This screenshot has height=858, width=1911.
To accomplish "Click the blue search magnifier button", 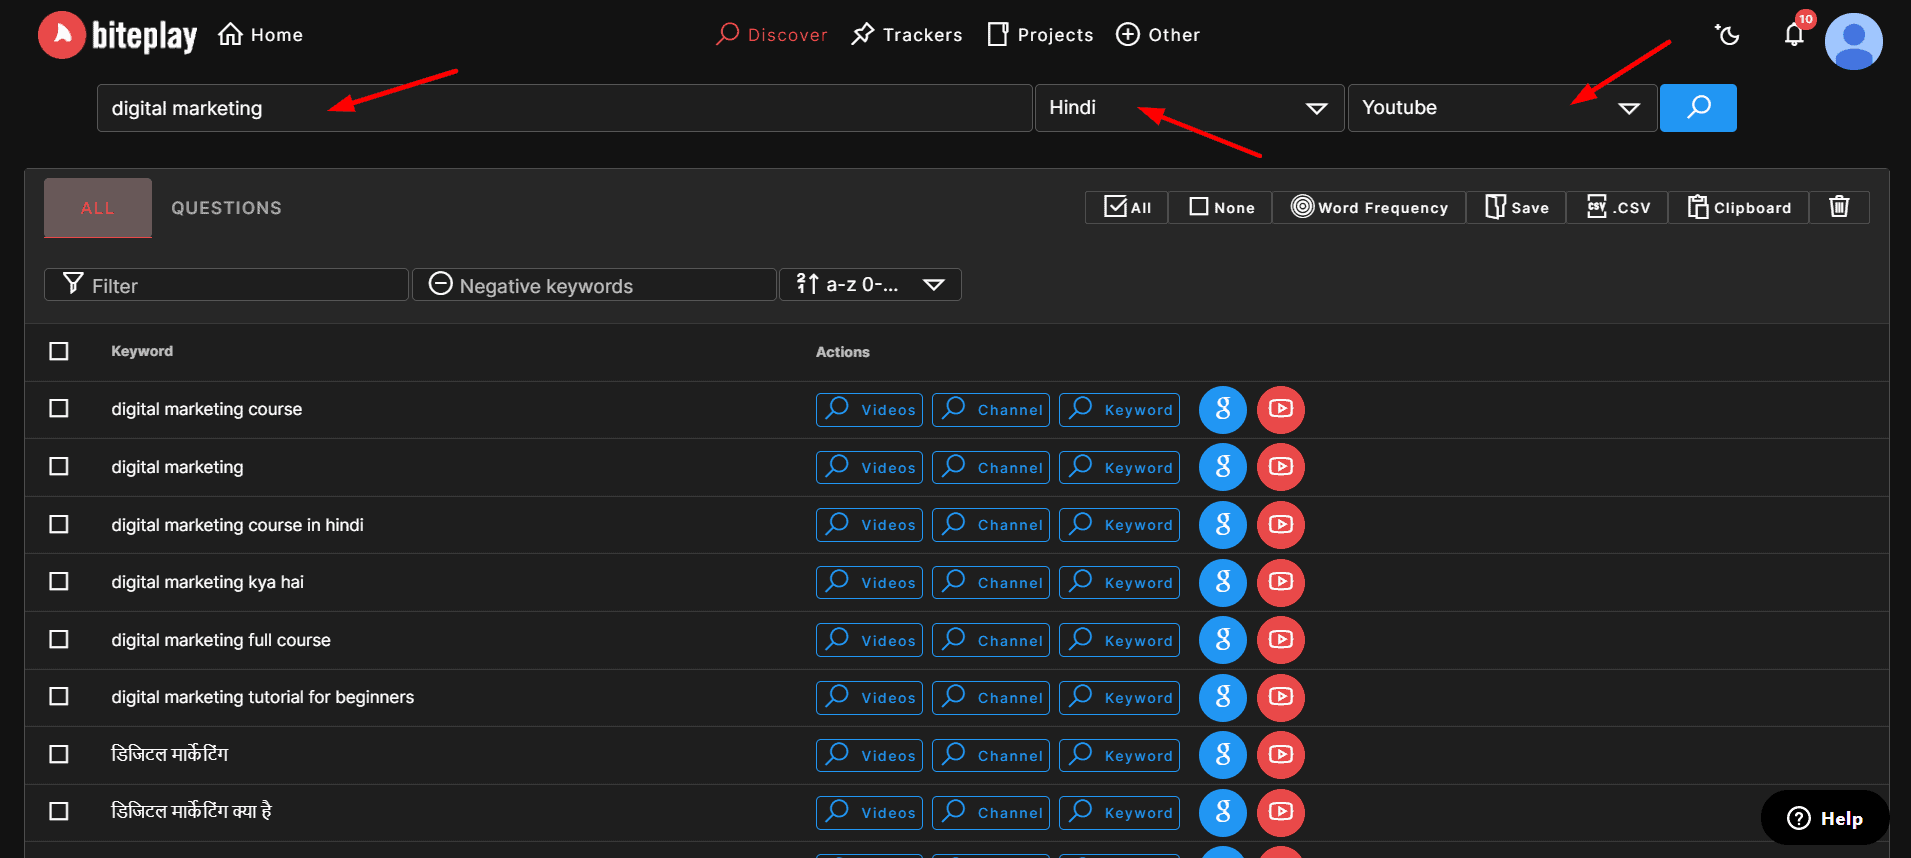I will (x=1697, y=108).
